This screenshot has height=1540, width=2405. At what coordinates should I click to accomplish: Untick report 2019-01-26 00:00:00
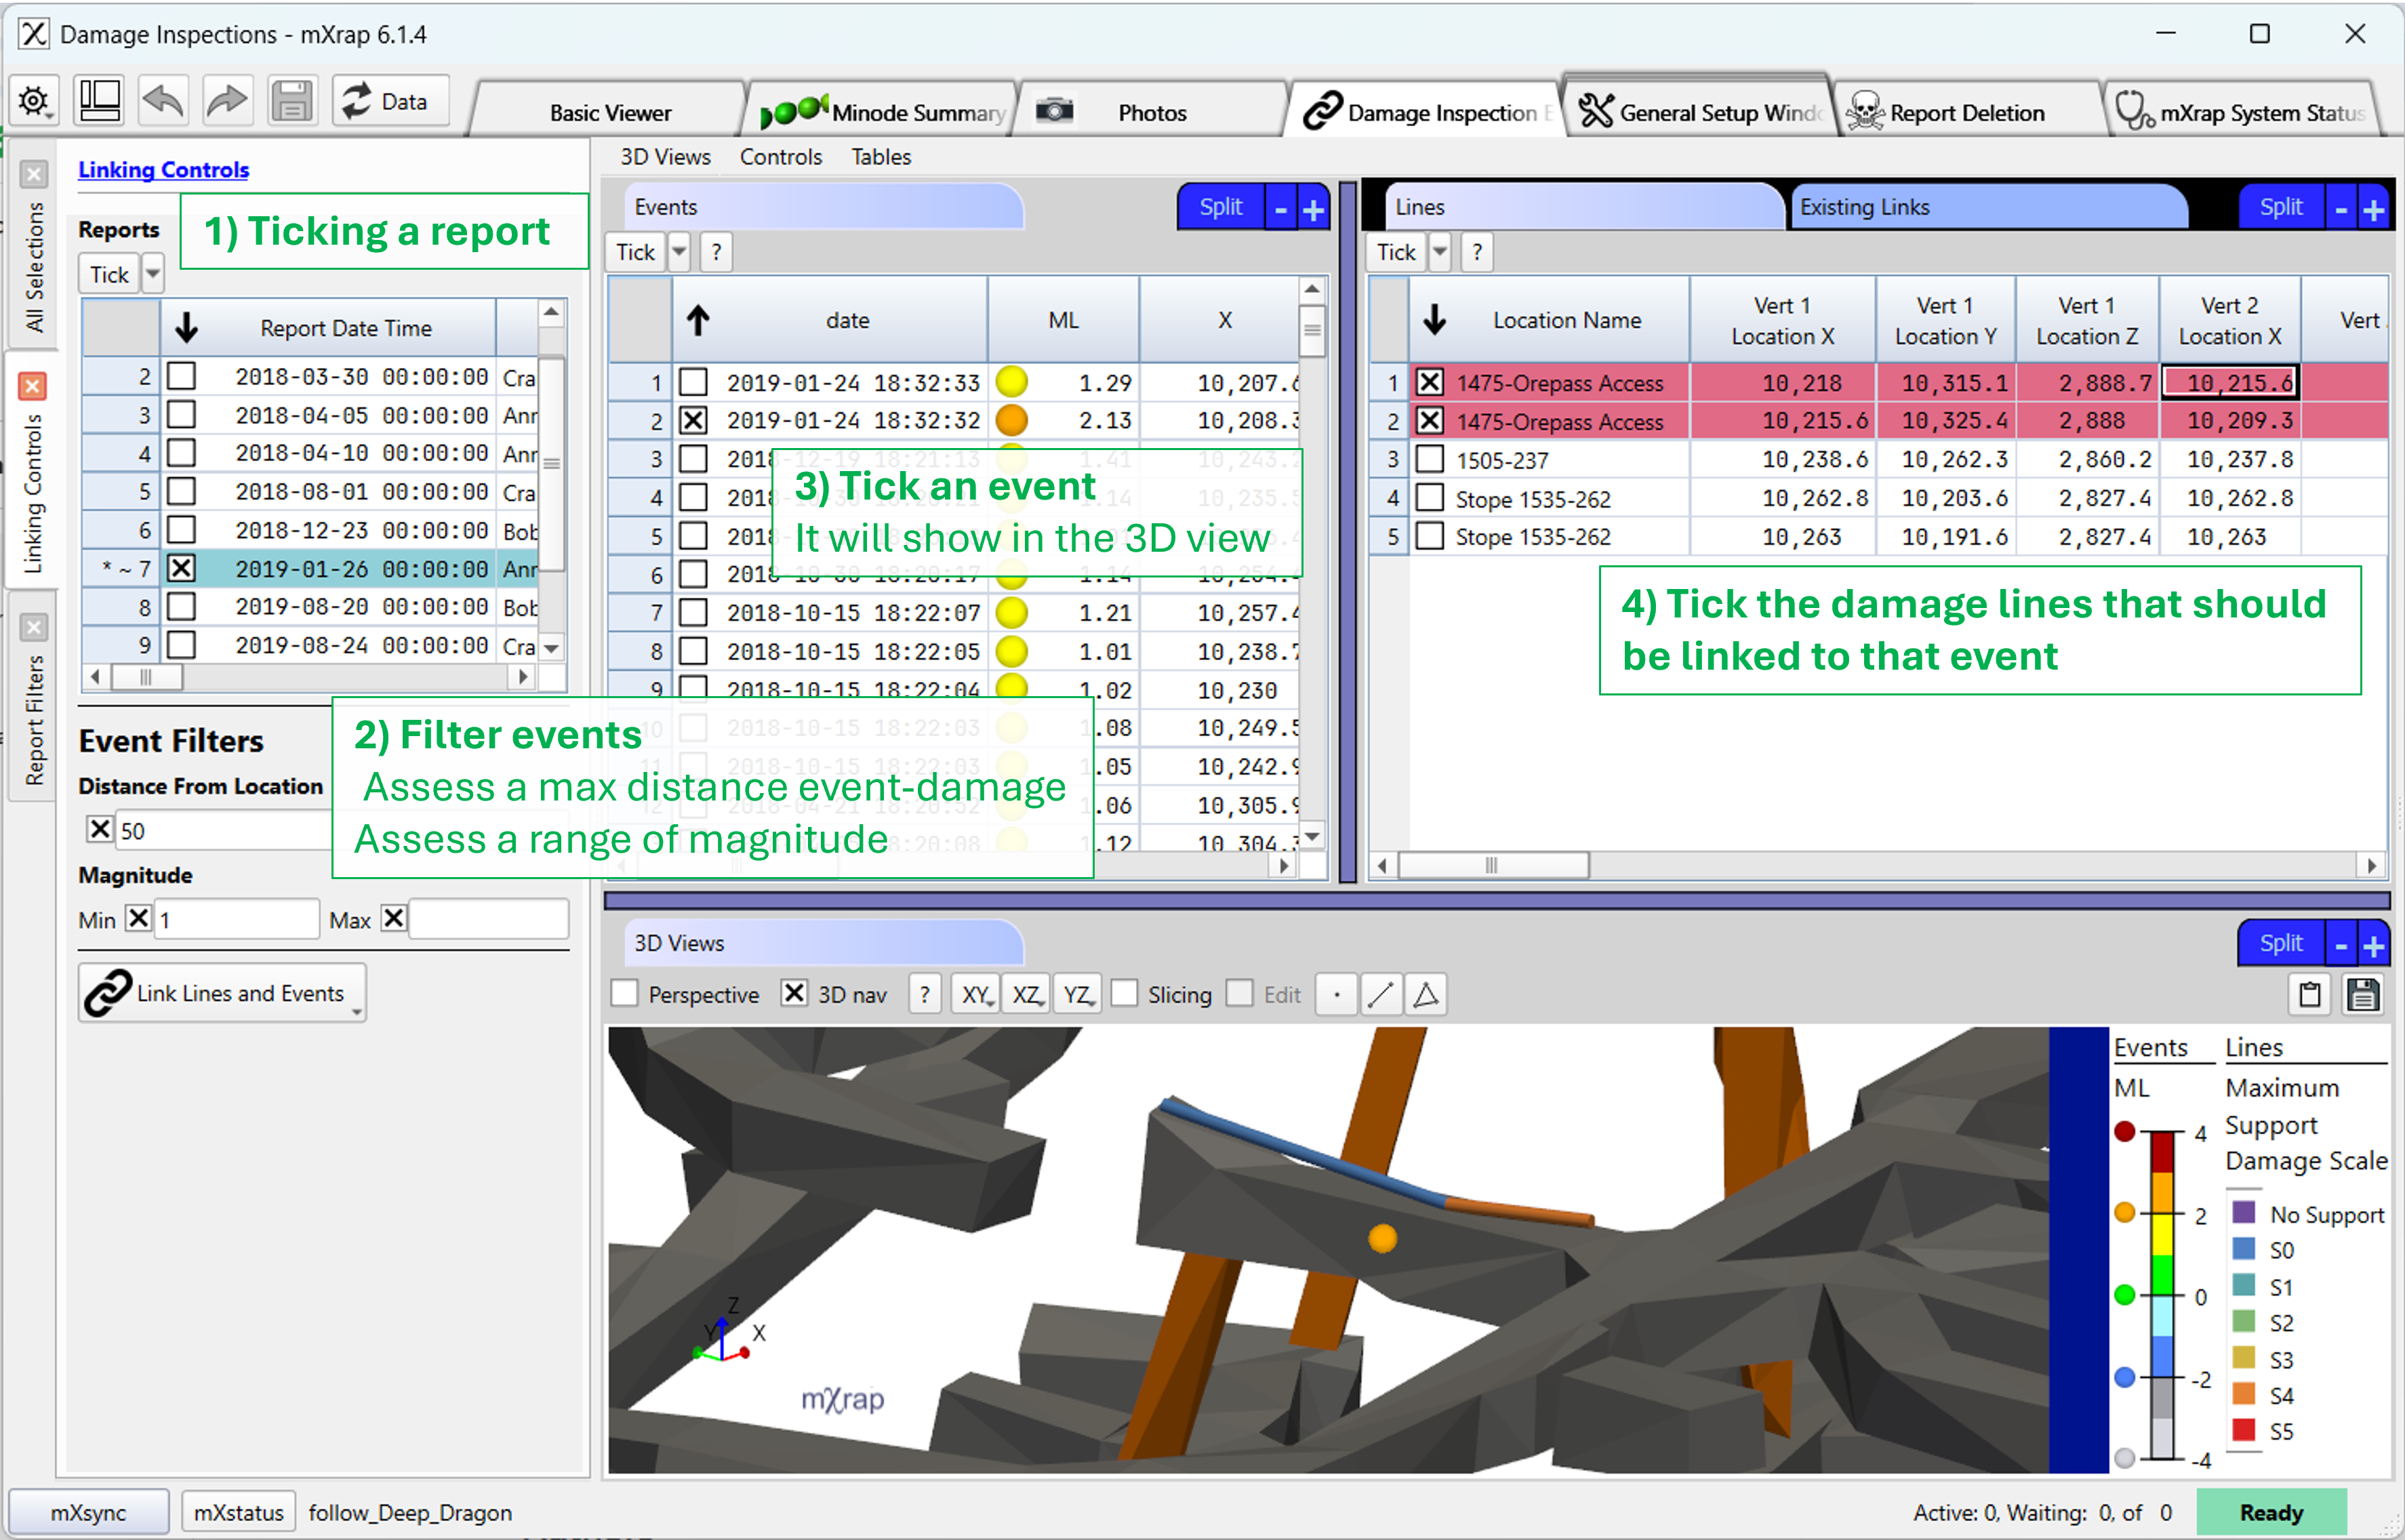click(x=181, y=568)
